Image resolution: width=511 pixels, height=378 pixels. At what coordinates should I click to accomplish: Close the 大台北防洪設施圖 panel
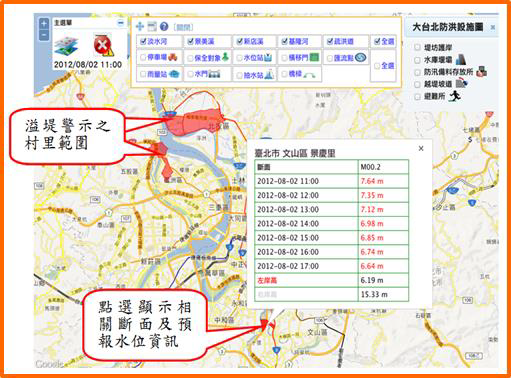coord(493,28)
